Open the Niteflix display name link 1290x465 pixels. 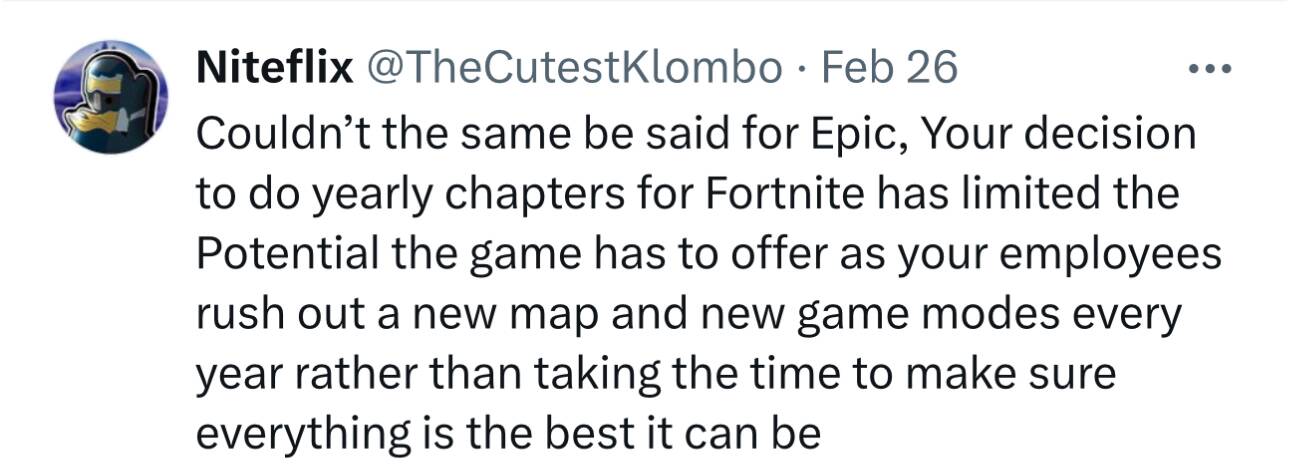pyautogui.click(x=275, y=67)
